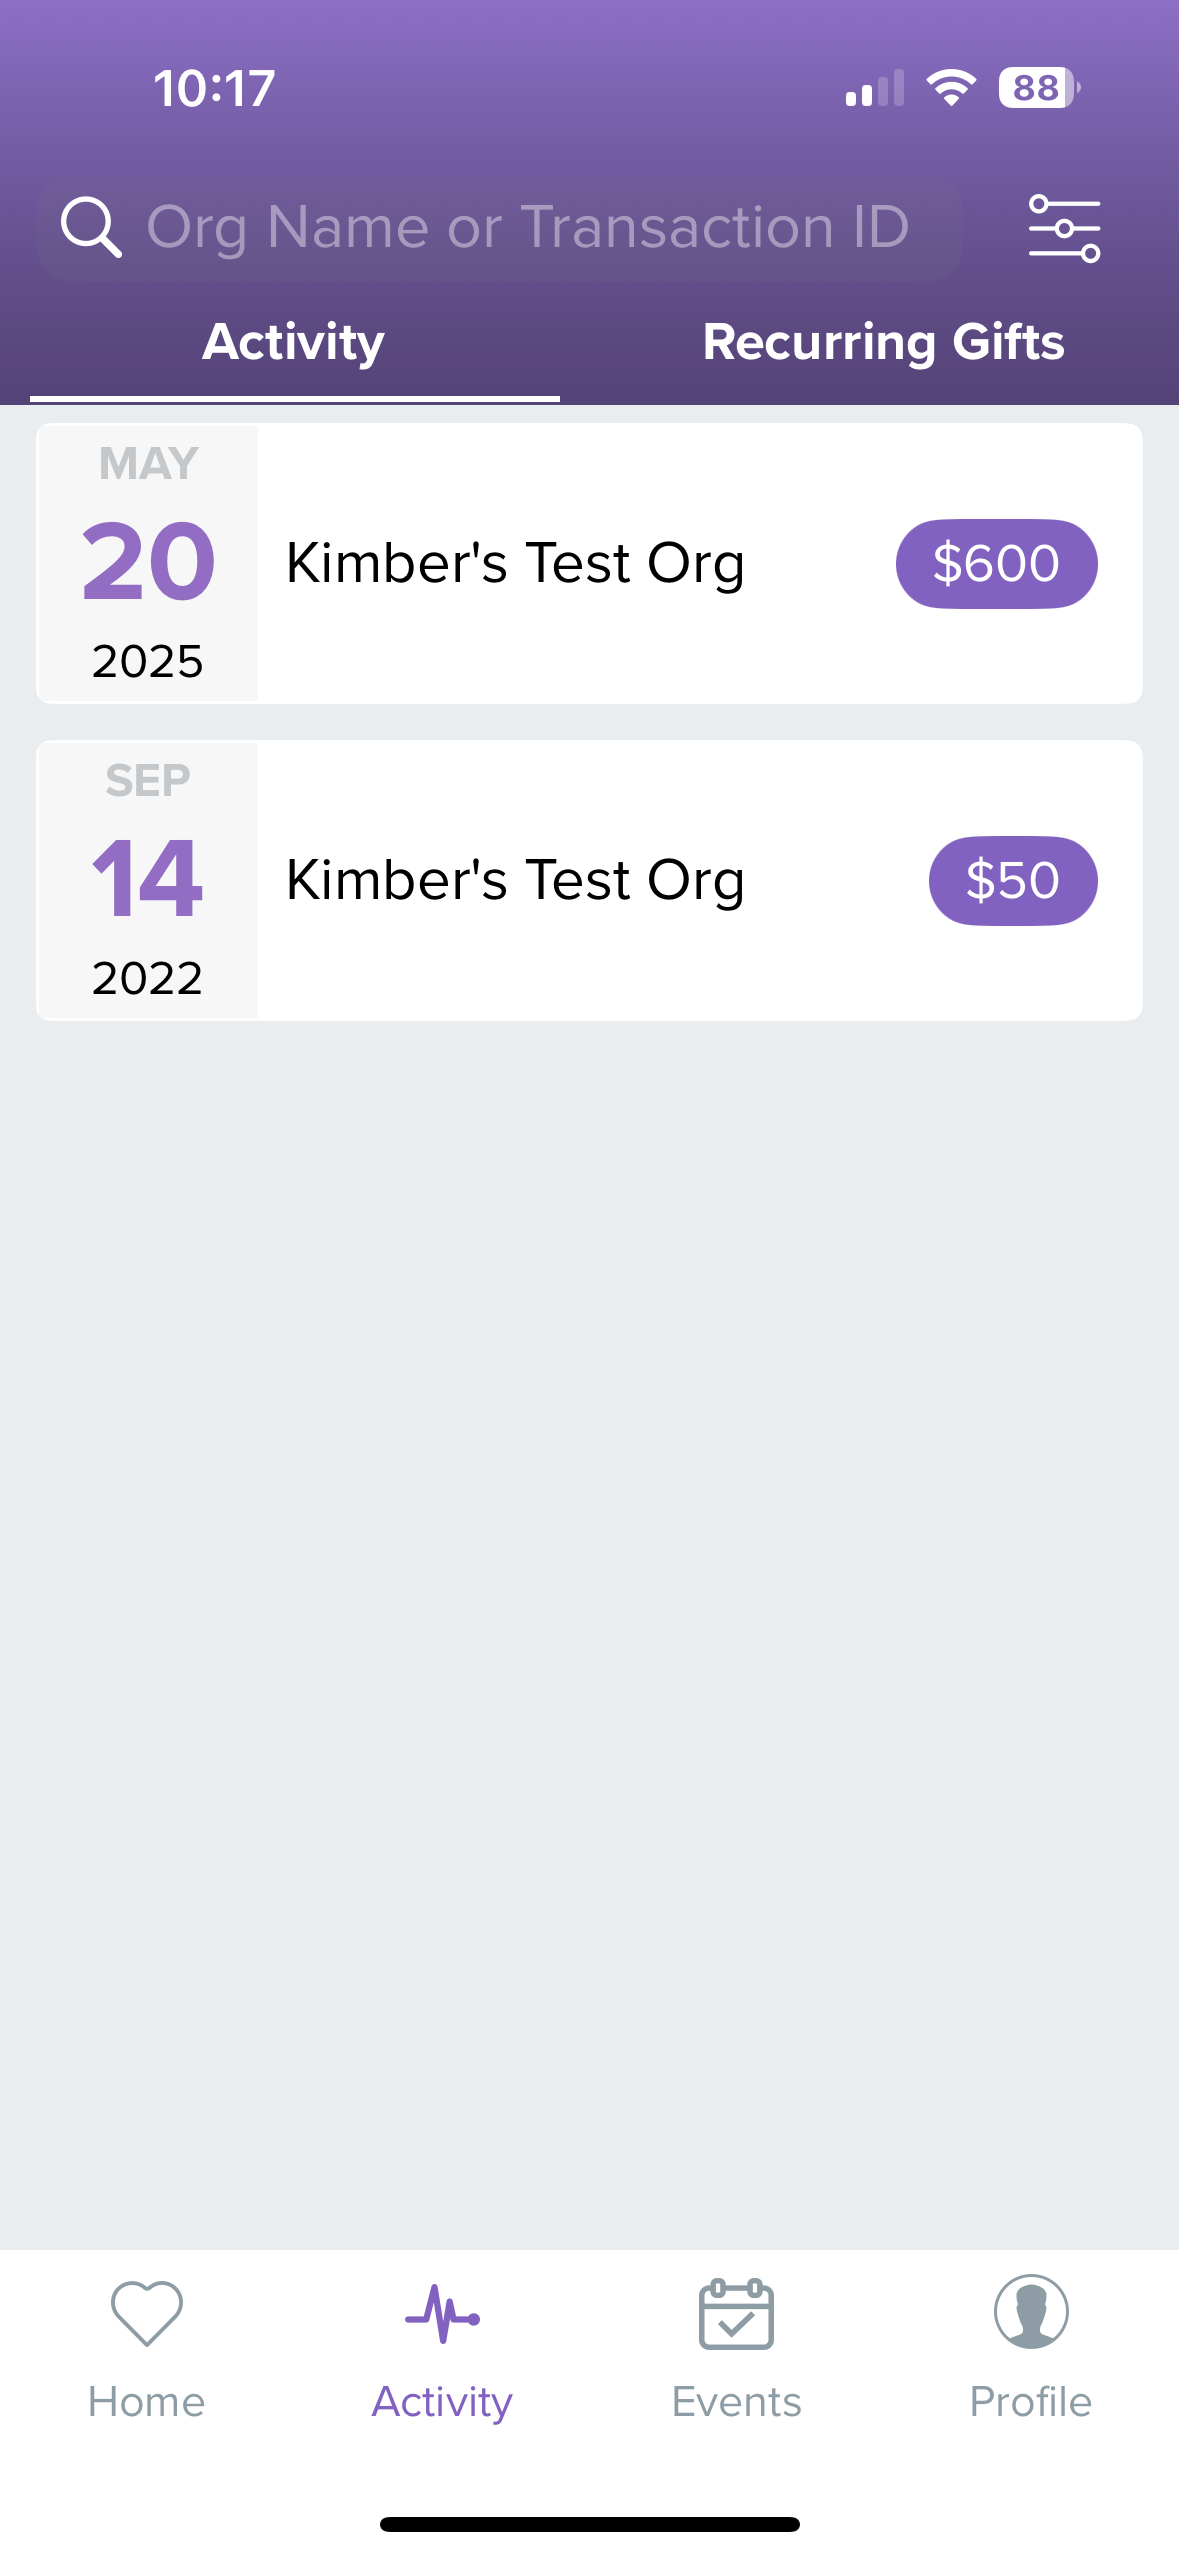Tap the $600 amount badge
1179x2556 pixels.
pyautogui.click(x=996, y=563)
